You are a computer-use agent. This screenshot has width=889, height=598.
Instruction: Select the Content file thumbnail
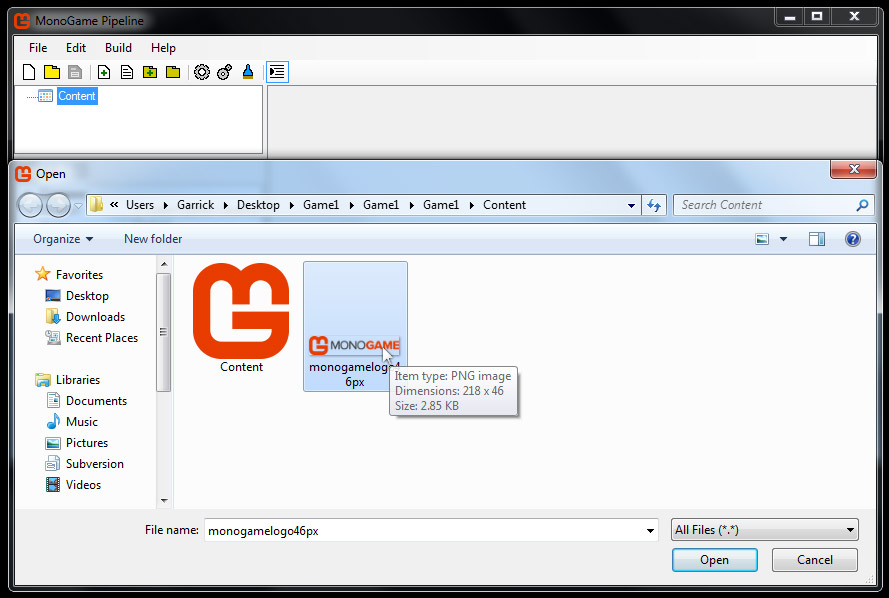241,317
